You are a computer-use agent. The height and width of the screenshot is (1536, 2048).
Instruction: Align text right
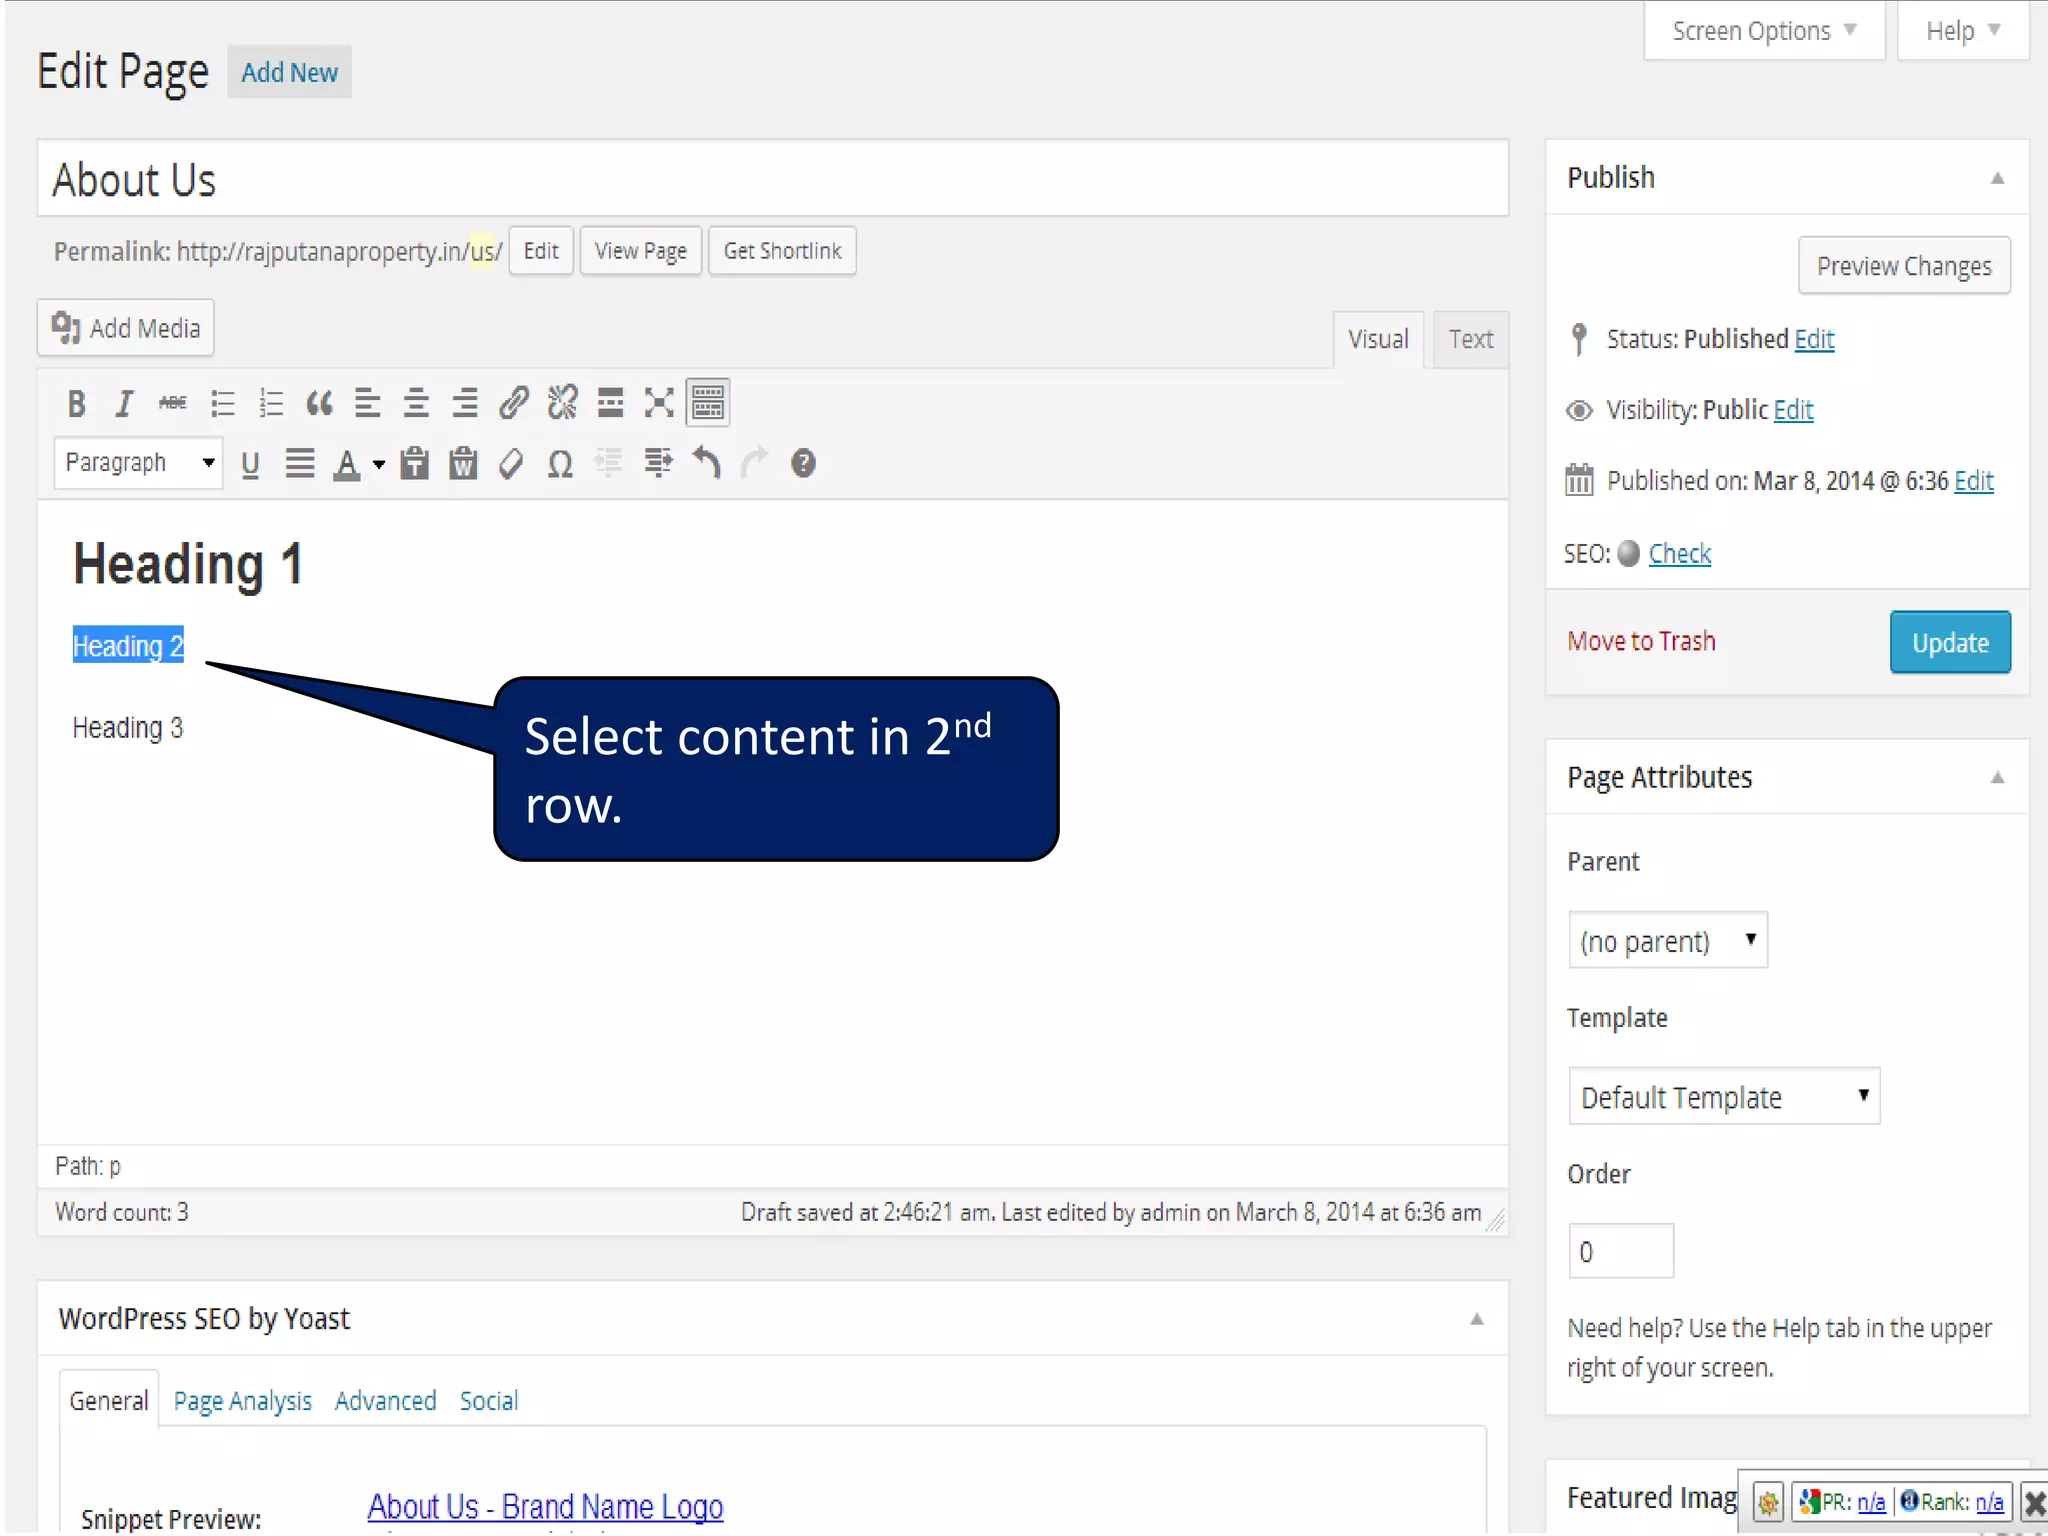[x=465, y=404]
